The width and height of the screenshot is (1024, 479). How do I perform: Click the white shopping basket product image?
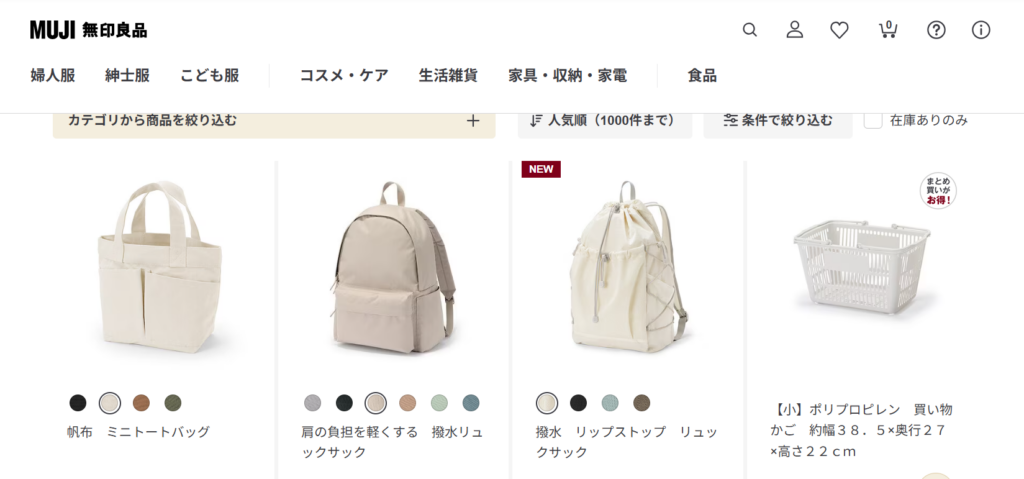tap(861, 266)
